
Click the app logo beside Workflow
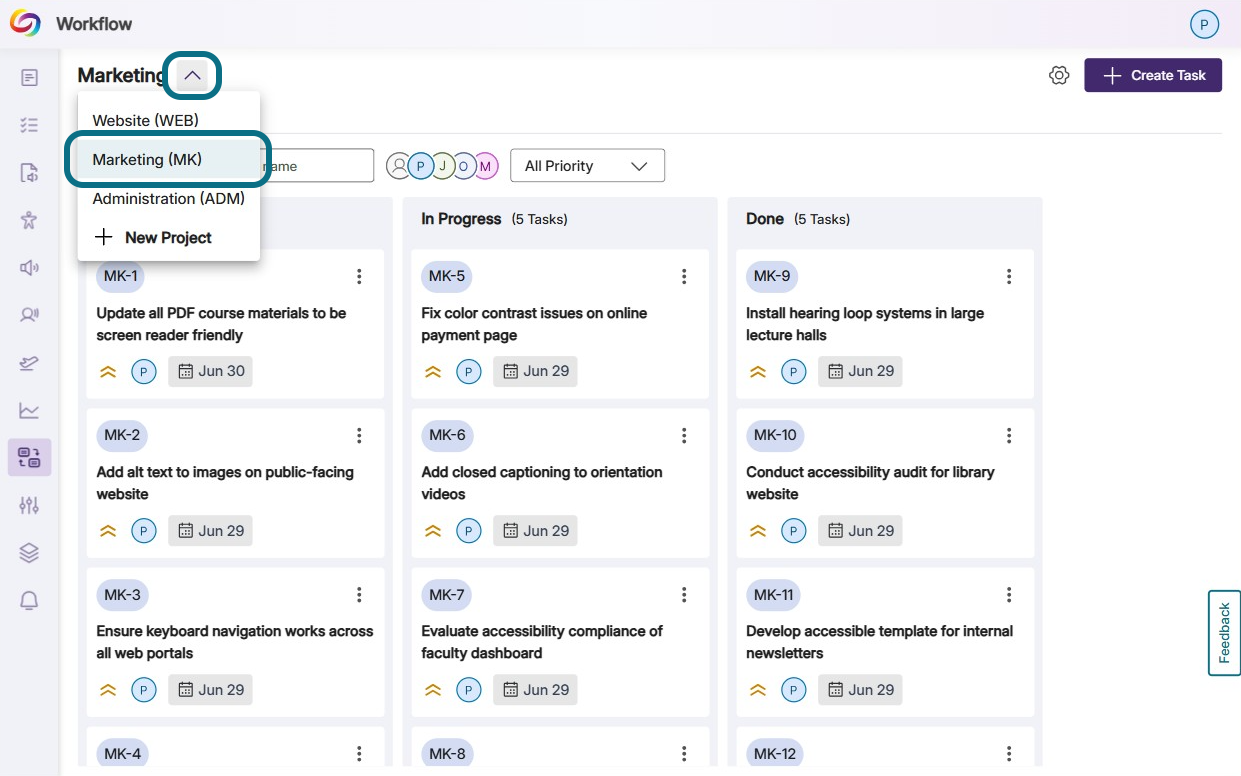click(25, 23)
